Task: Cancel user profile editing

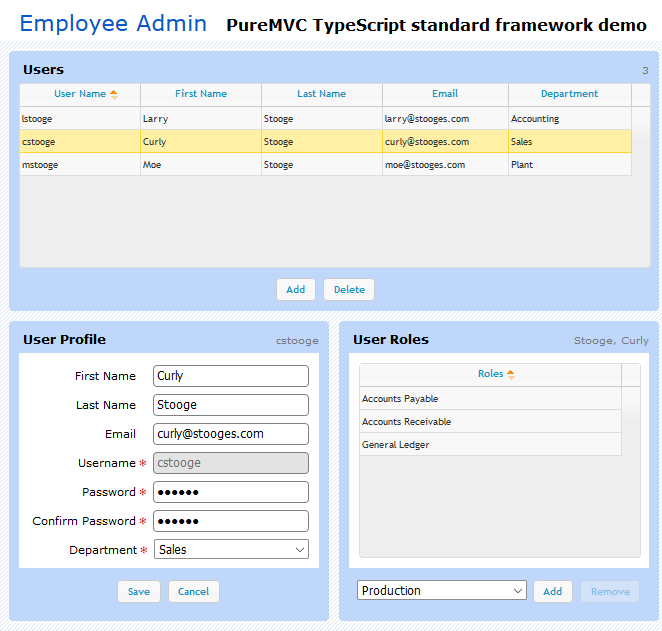Action: pyautogui.click(x=194, y=591)
